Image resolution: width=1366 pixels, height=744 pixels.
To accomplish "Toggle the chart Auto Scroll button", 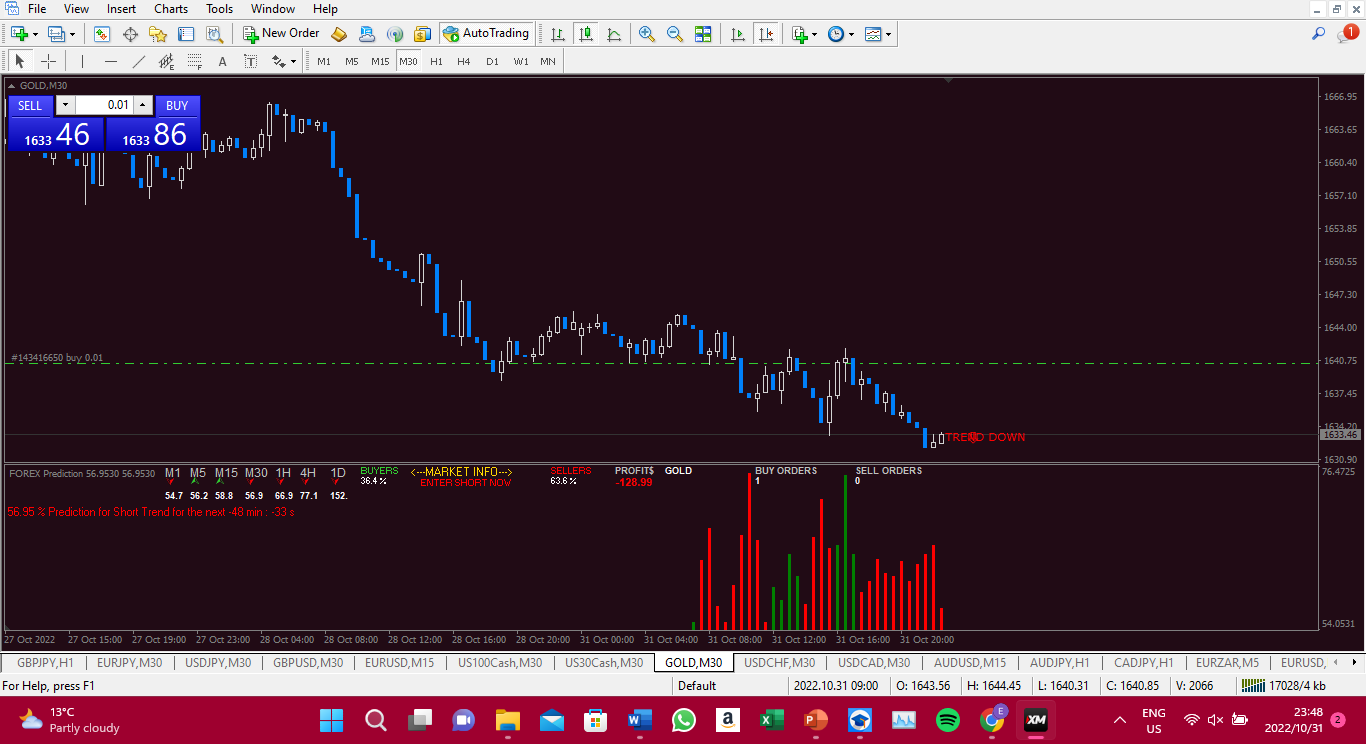I will tap(738, 34).
